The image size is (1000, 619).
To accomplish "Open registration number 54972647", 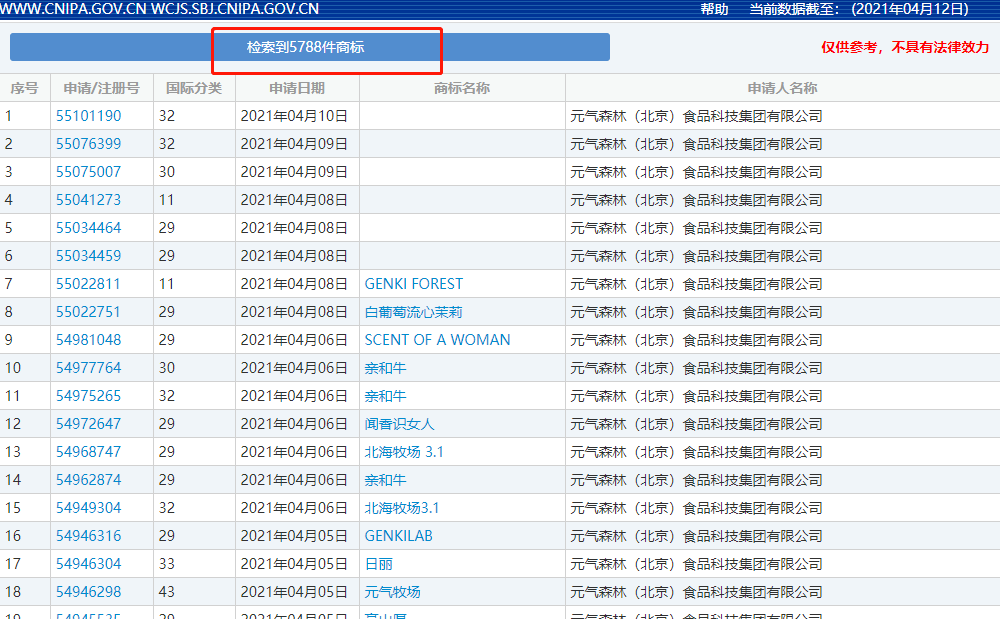I will (x=88, y=425).
